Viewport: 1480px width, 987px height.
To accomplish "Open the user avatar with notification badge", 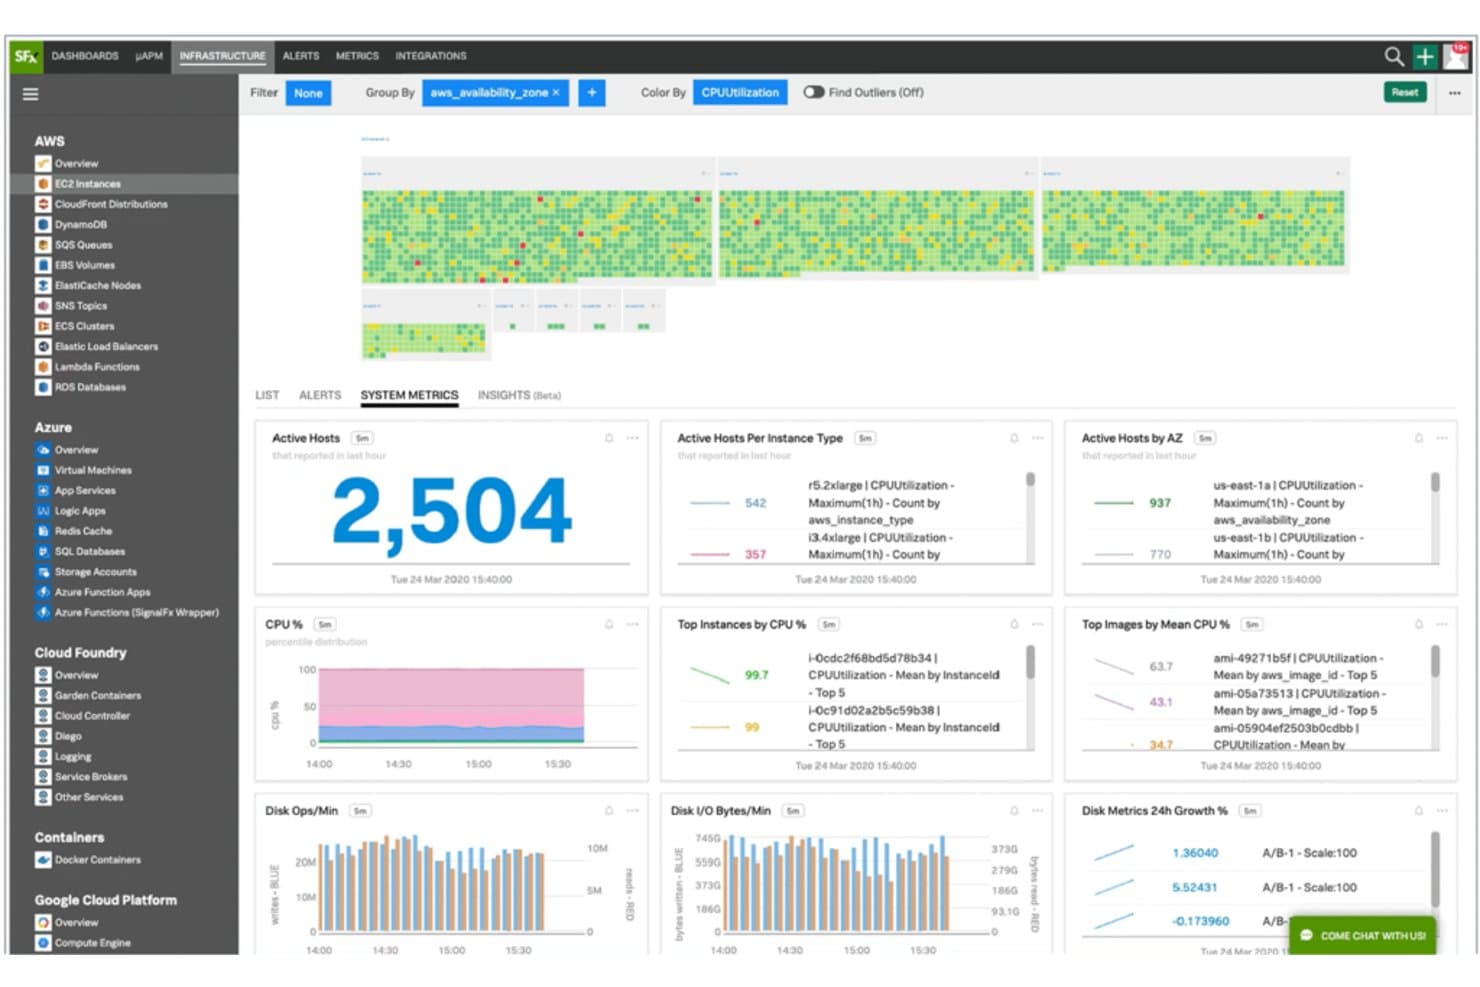I will (1456, 56).
